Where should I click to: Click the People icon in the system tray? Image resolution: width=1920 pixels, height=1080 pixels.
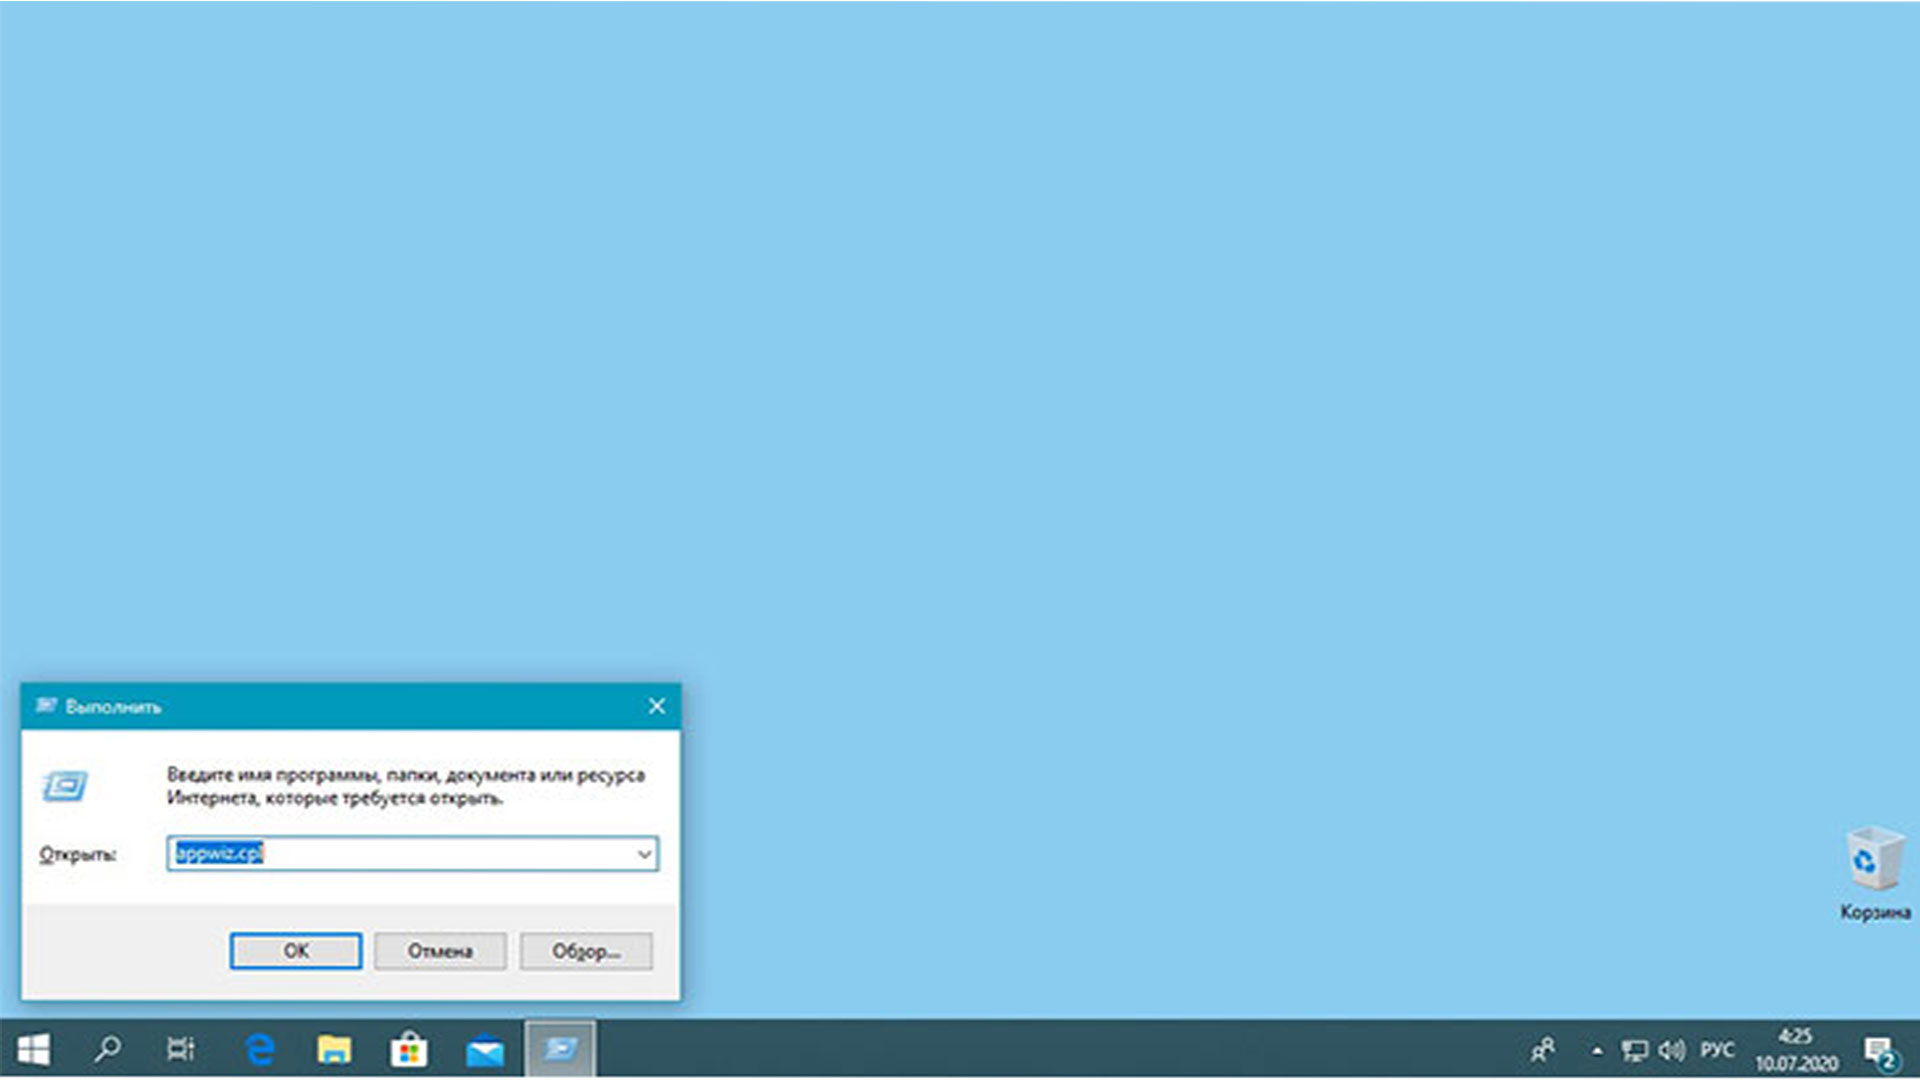coord(1543,1050)
